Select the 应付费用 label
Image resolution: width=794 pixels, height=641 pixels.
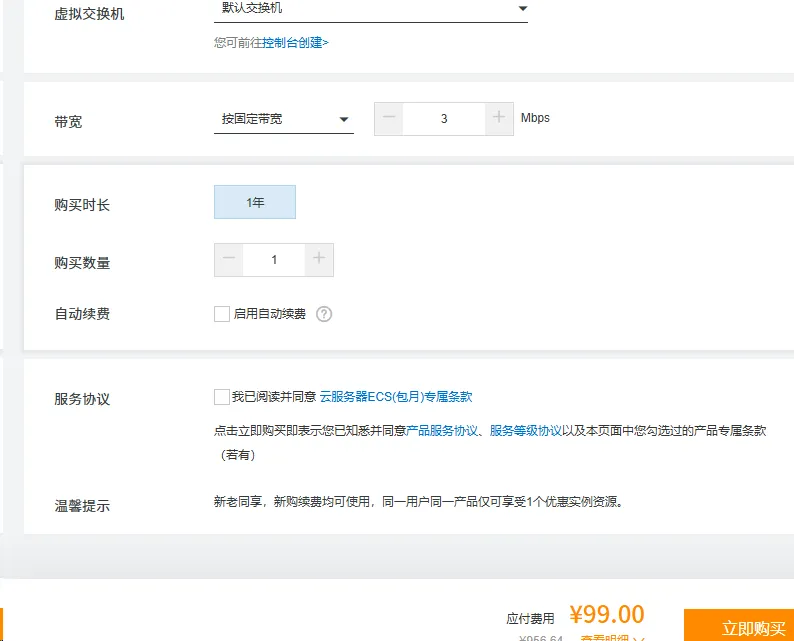530,619
